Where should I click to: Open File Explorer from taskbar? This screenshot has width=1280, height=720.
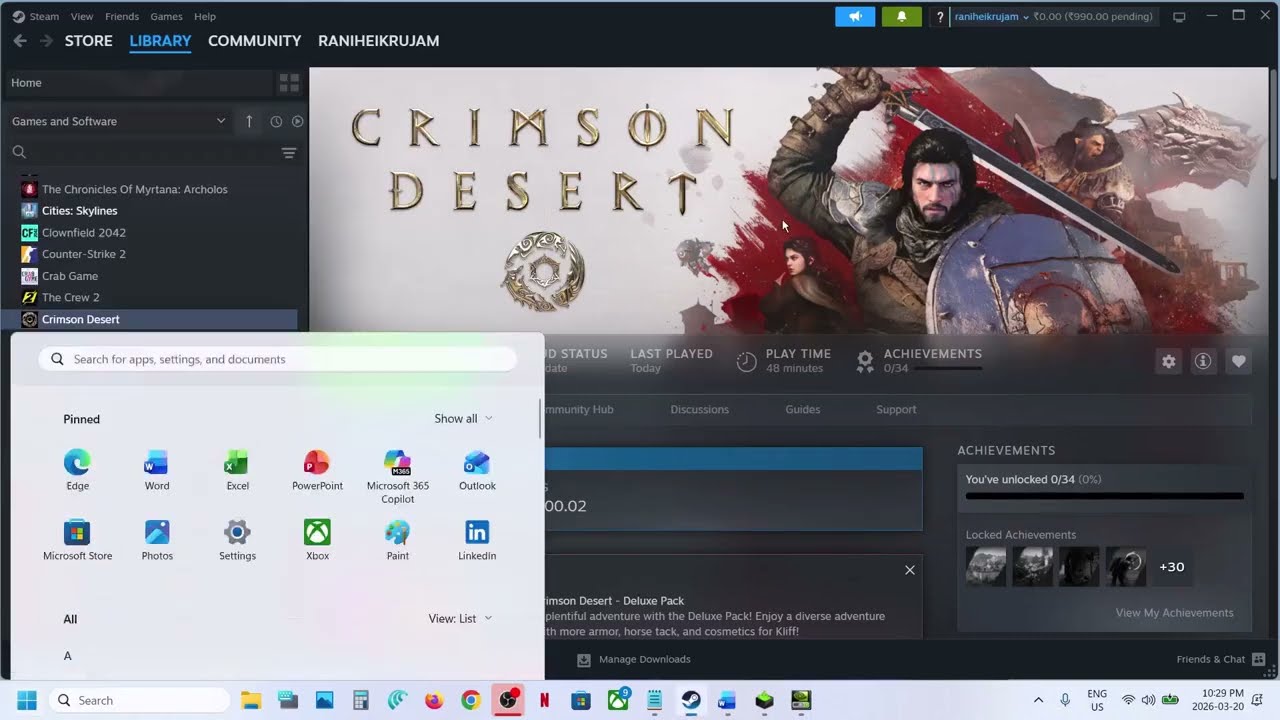[x=251, y=700]
